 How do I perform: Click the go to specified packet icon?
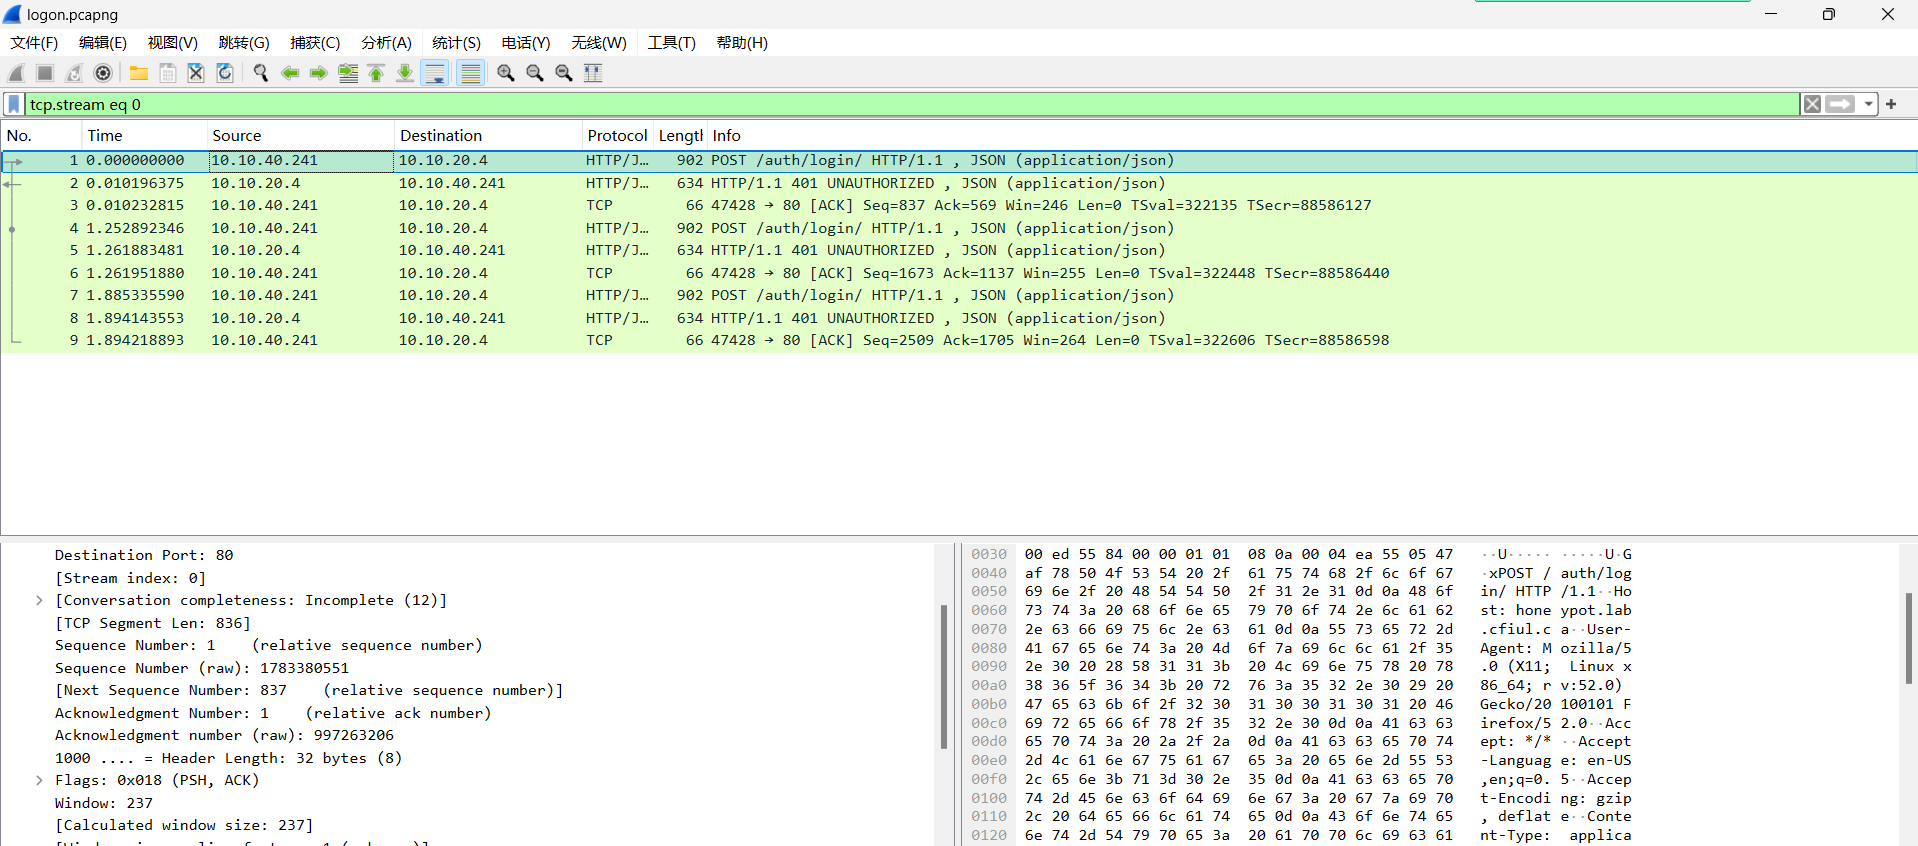click(348, 73)
